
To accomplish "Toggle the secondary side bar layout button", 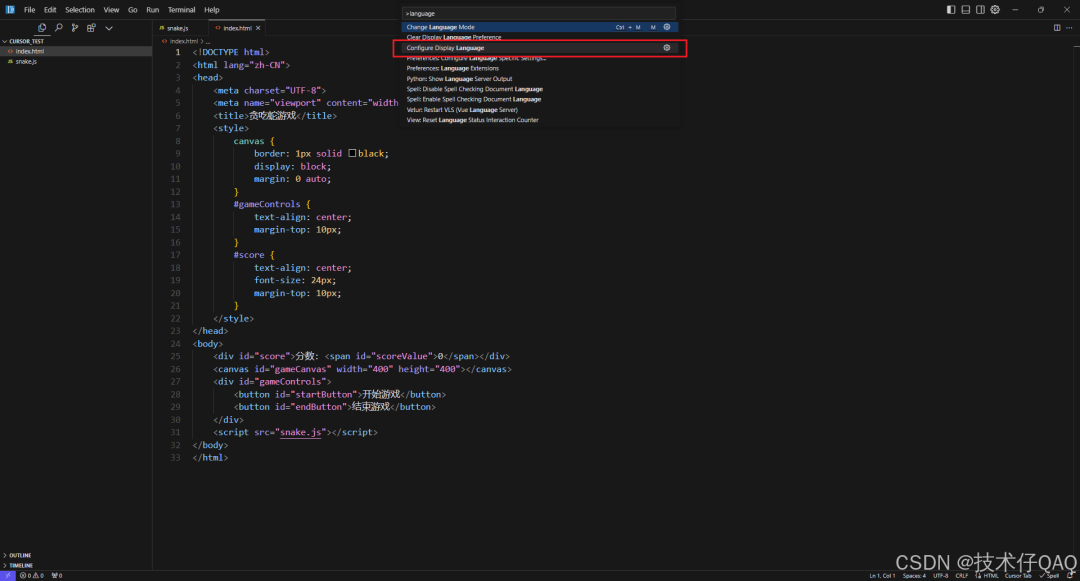I will pos(980,10).
